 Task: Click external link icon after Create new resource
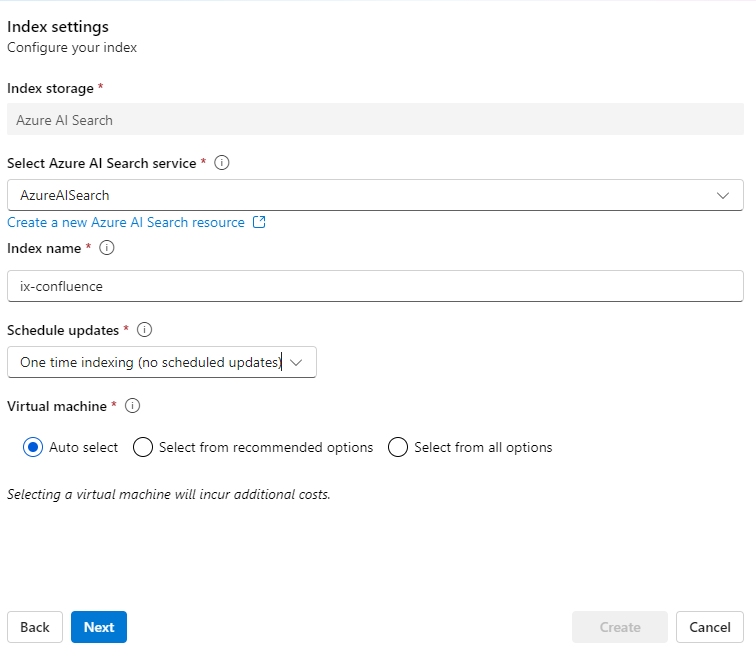[259, 222]
